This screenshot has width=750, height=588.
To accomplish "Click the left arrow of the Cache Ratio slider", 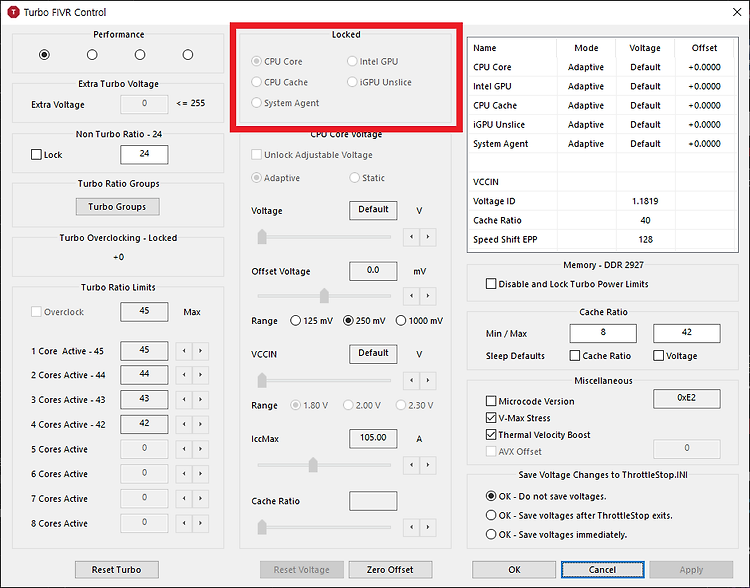I will (411, 527).
